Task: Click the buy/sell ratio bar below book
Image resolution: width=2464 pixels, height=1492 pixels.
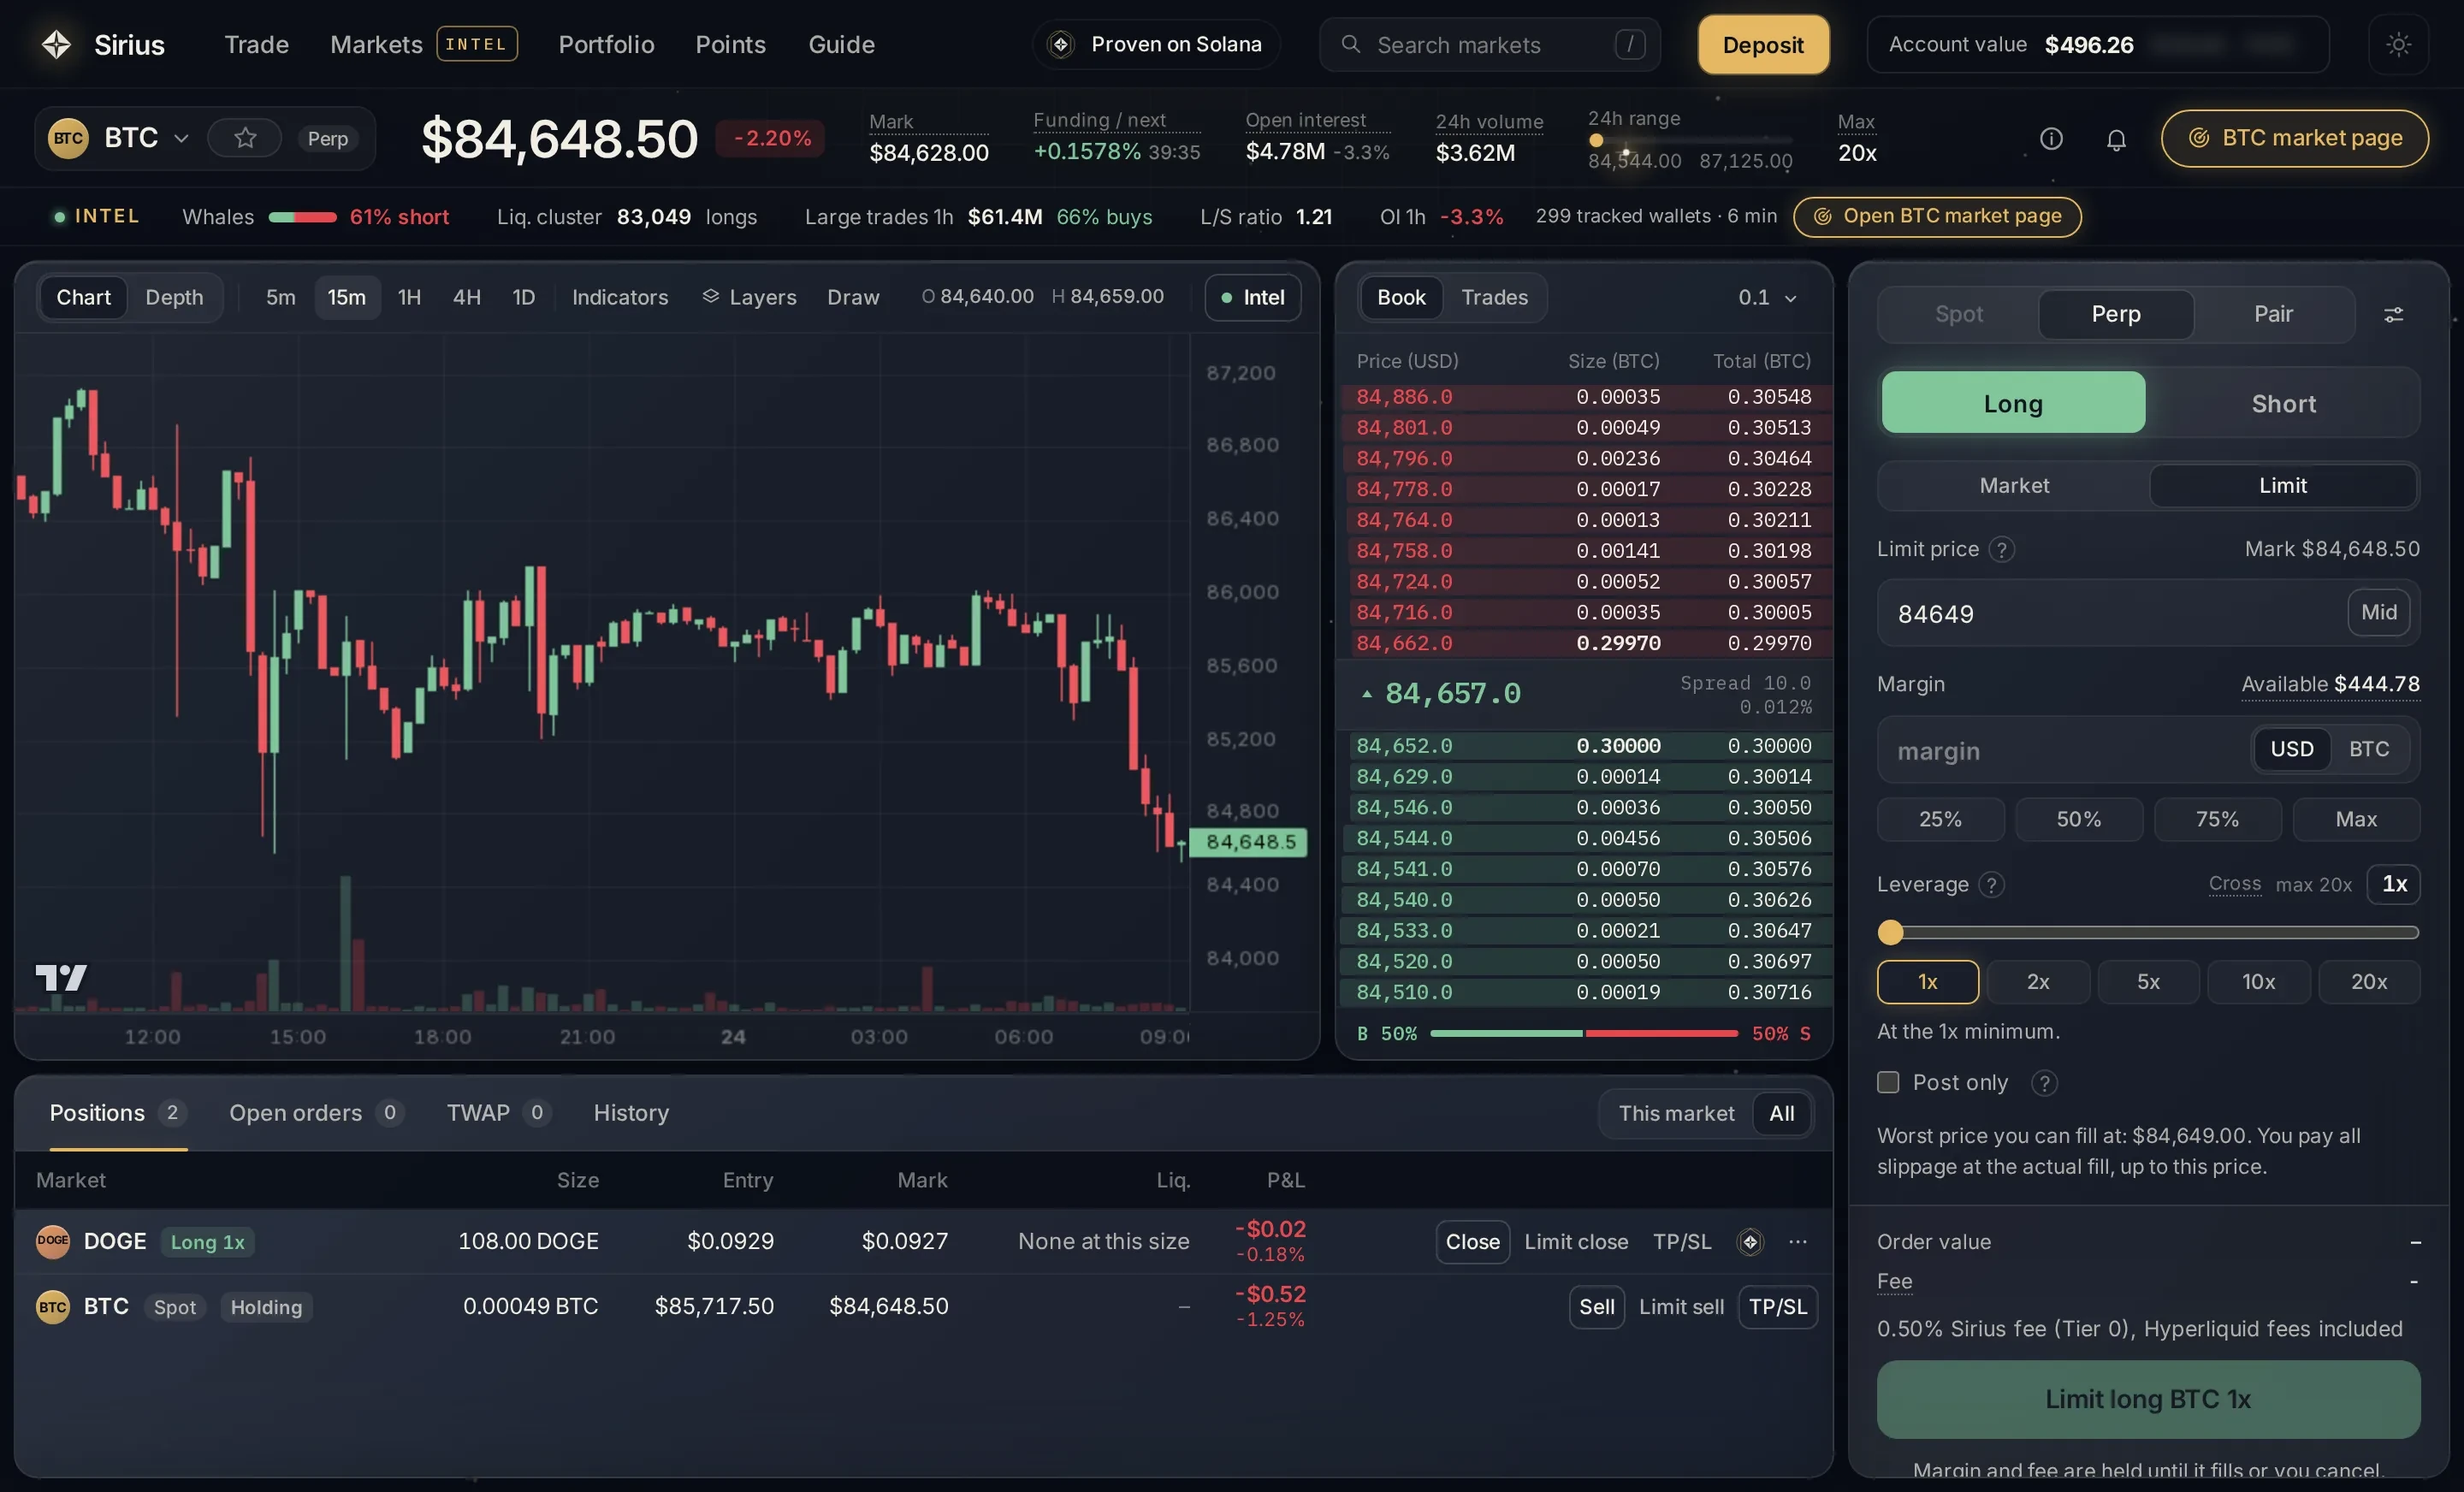Action: point(1583,1033)
